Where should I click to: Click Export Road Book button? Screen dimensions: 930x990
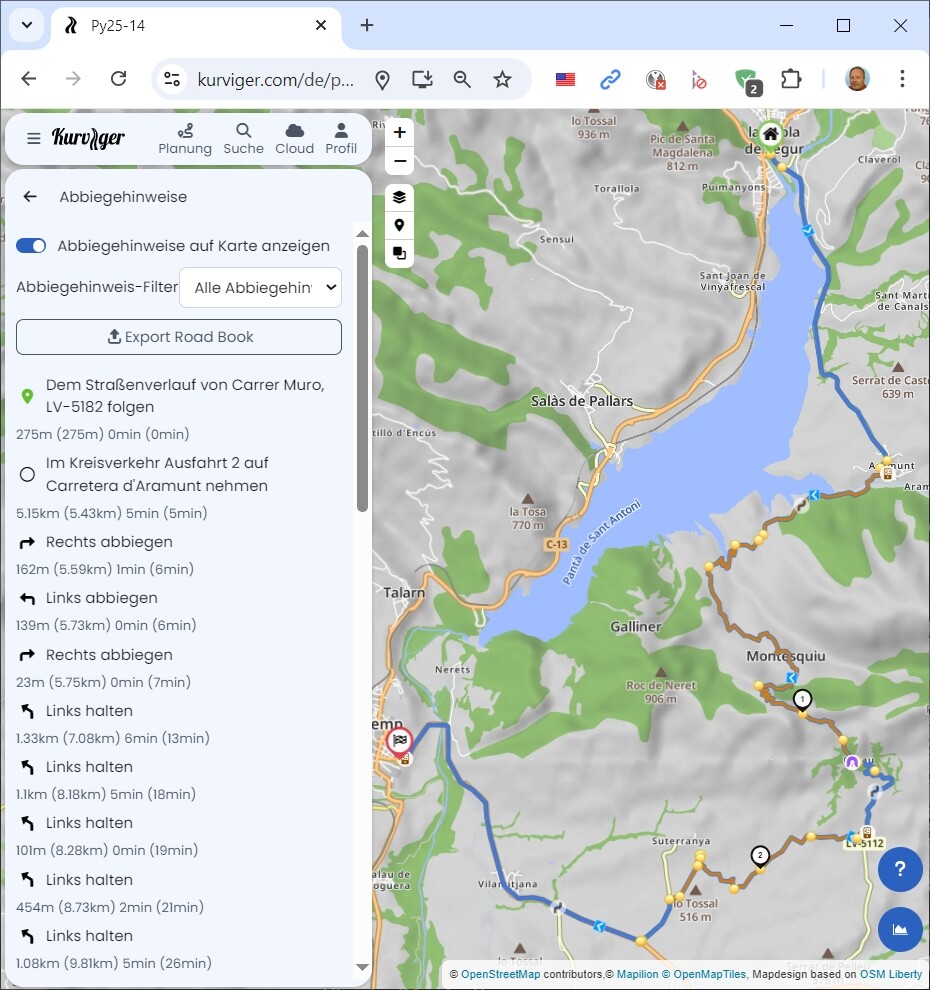coord(179,337)
